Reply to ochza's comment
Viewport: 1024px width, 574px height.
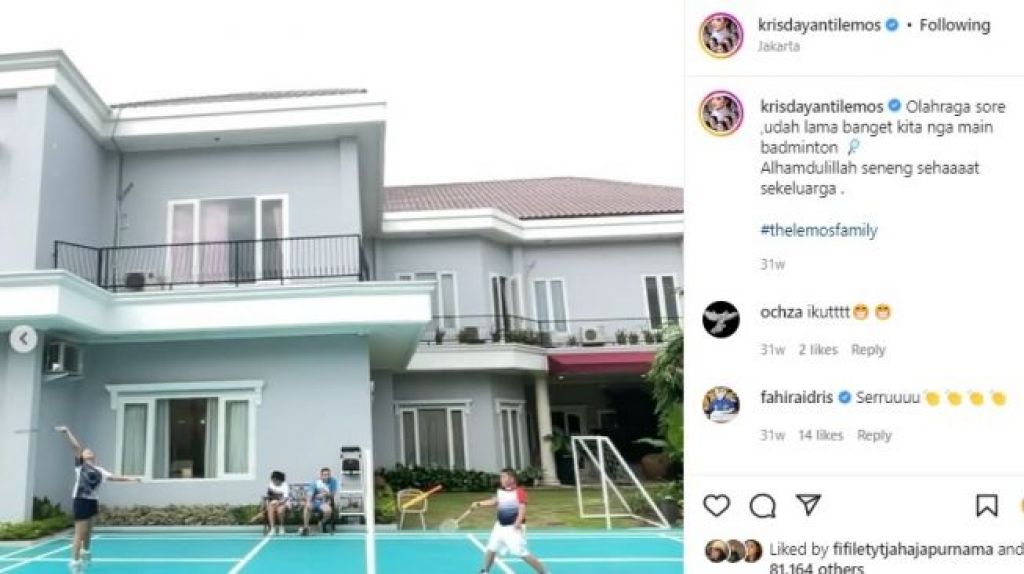tap(868, 349)
